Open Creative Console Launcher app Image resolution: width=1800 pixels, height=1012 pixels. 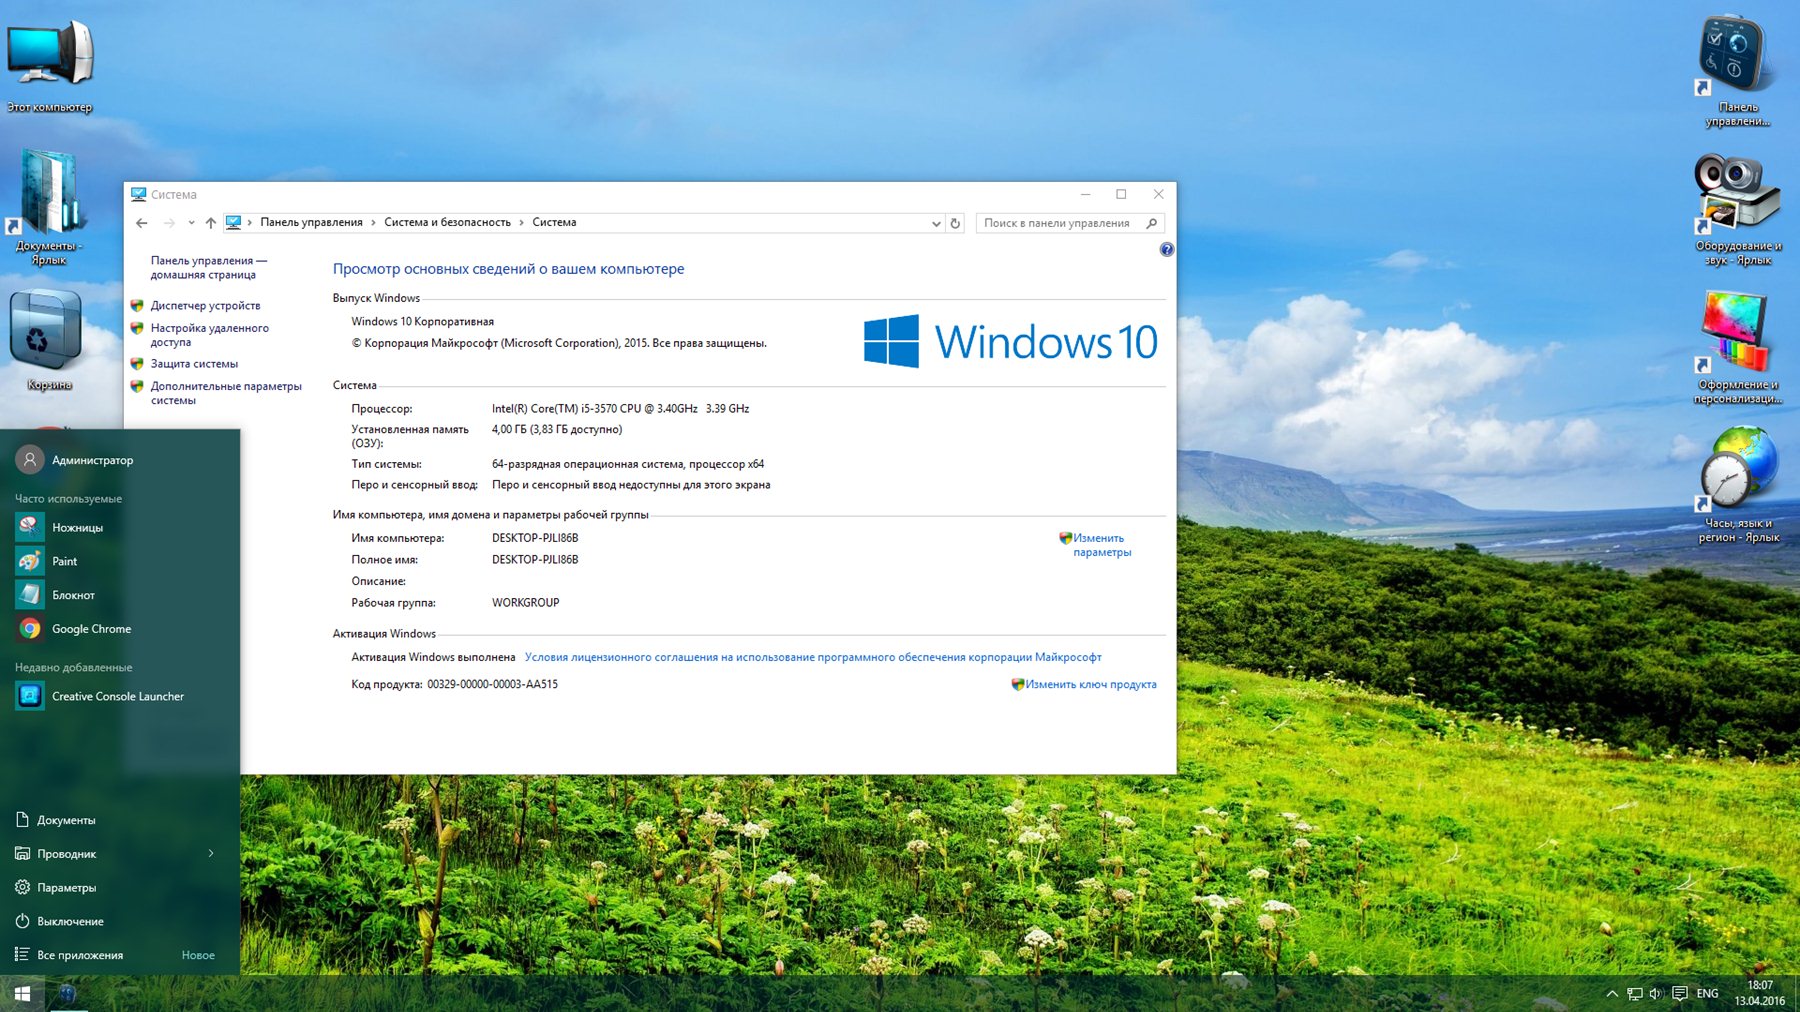[x=117, y=696]
